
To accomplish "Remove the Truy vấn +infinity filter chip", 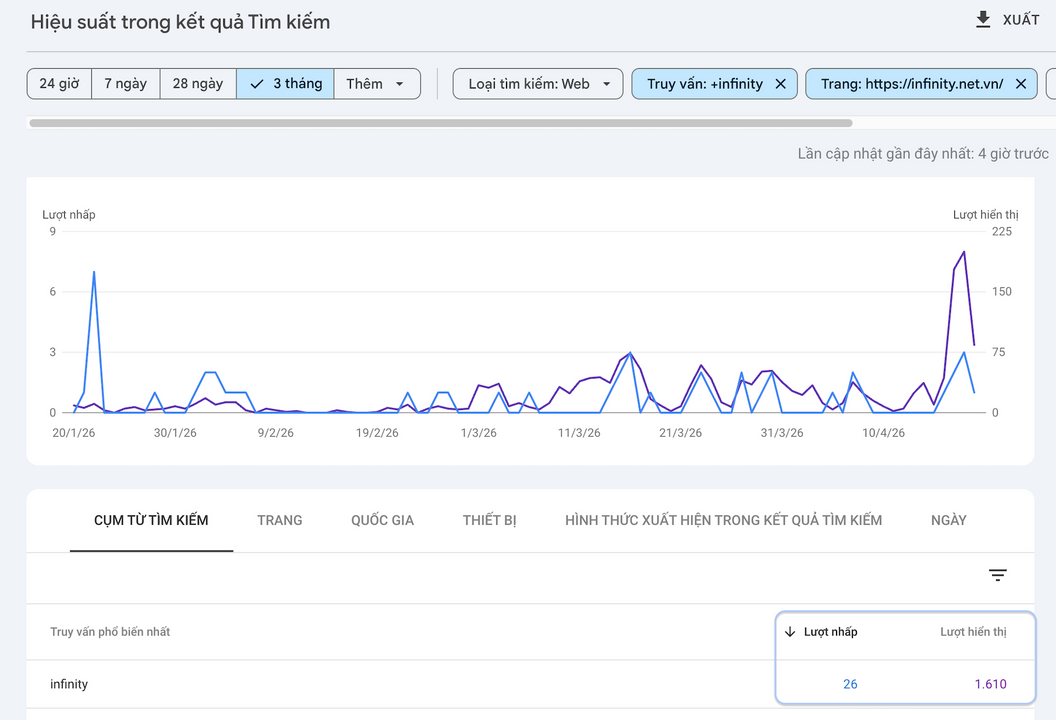I will [780, 84].
